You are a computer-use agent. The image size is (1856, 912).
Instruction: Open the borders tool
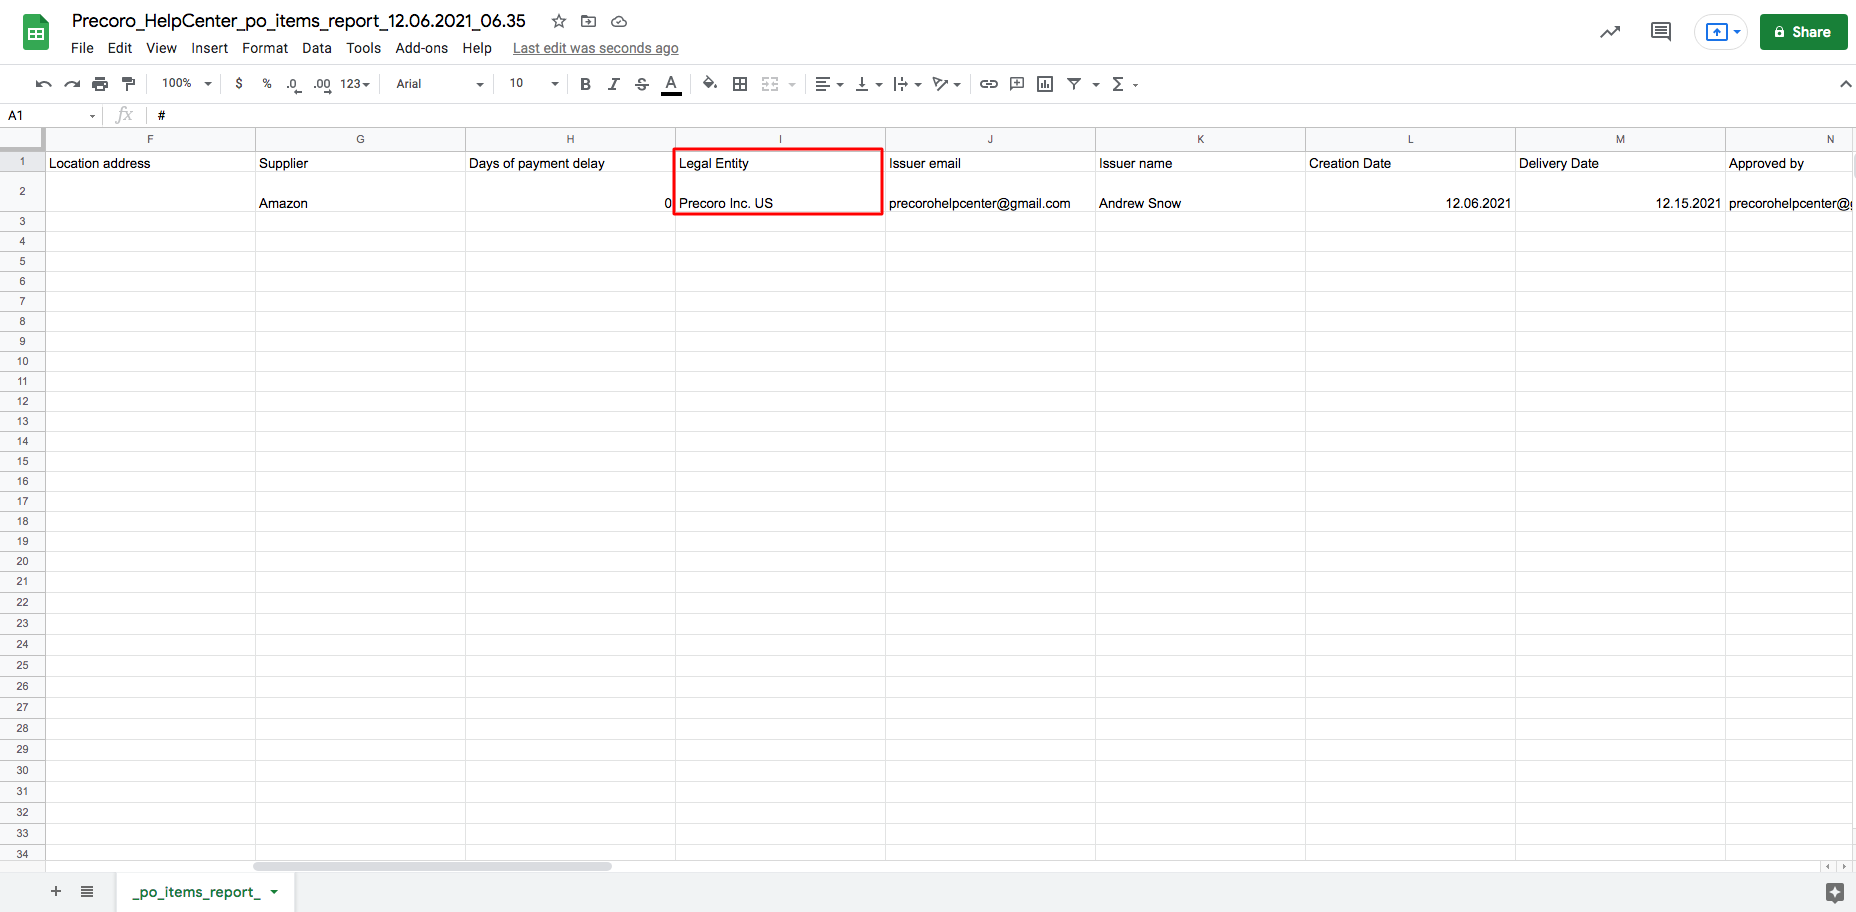(740, 84)
